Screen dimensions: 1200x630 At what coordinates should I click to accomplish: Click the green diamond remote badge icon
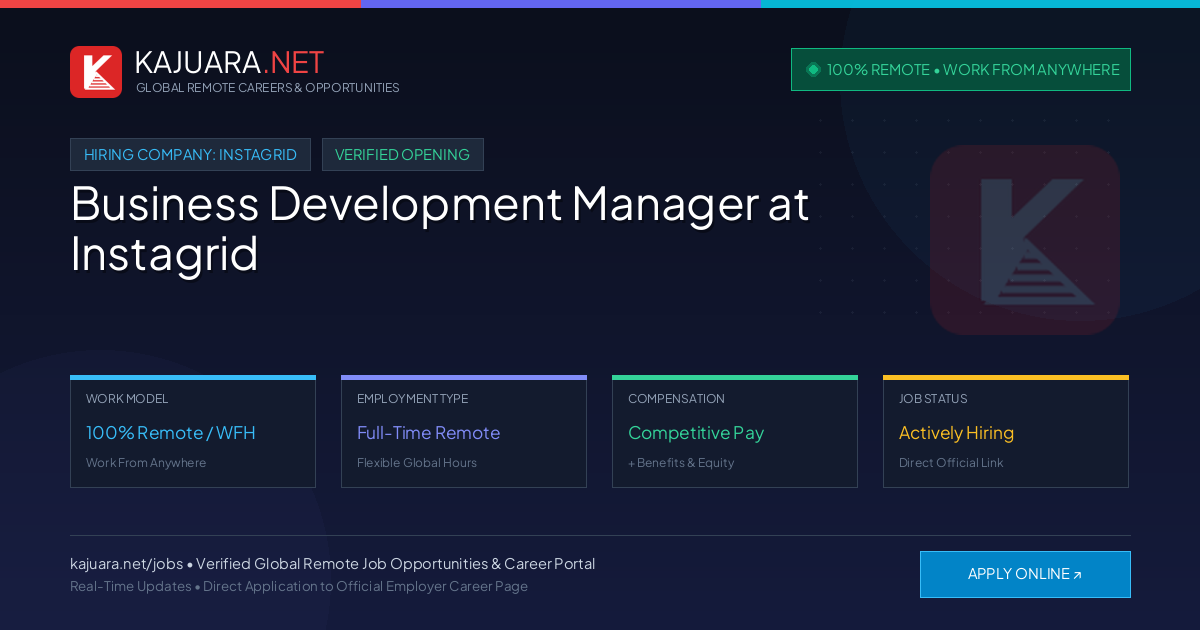tap(813, 69)
